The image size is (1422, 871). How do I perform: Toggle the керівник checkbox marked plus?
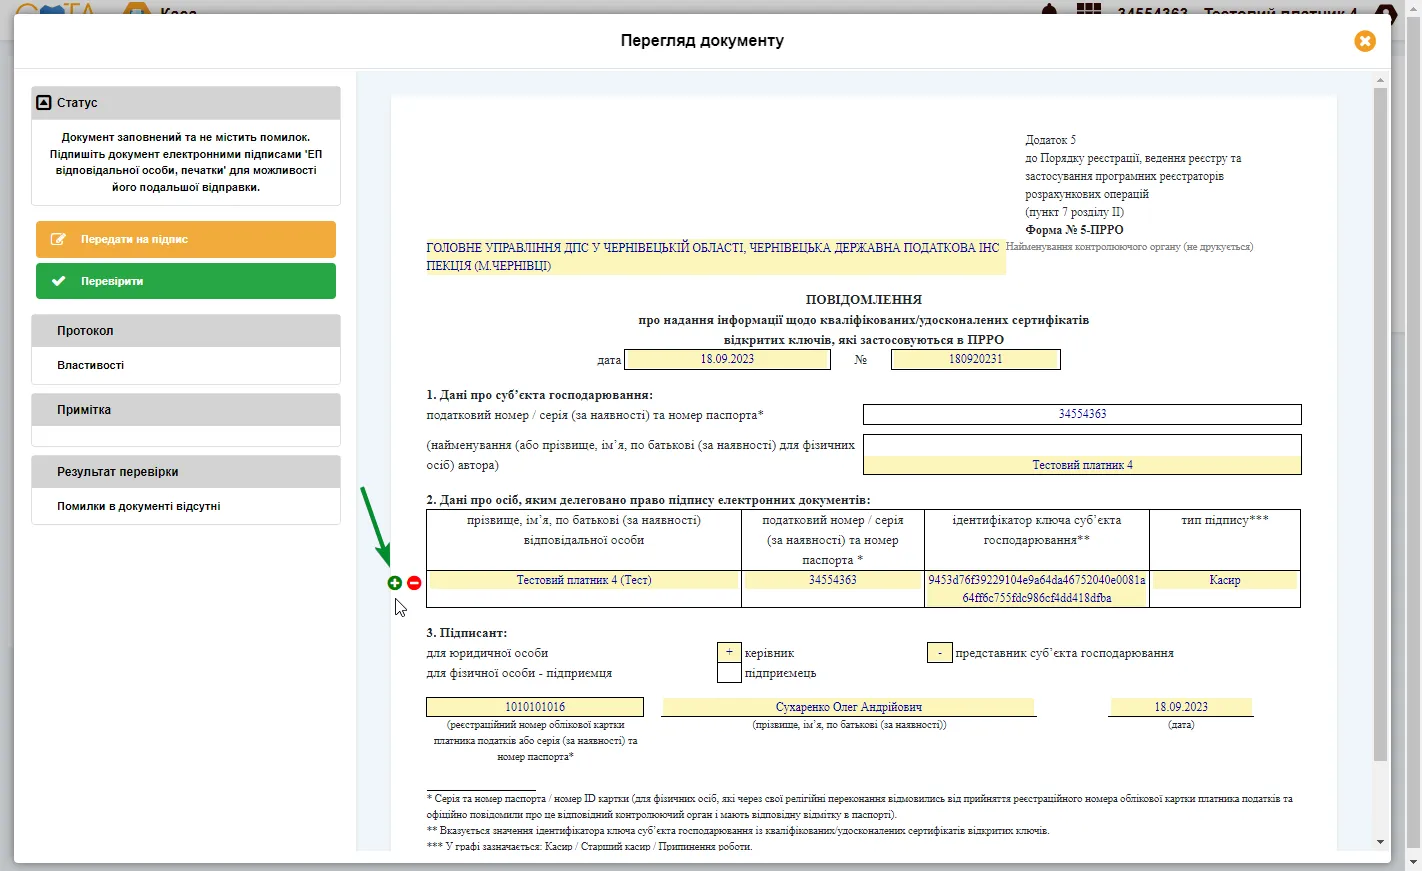coord(729,653)
